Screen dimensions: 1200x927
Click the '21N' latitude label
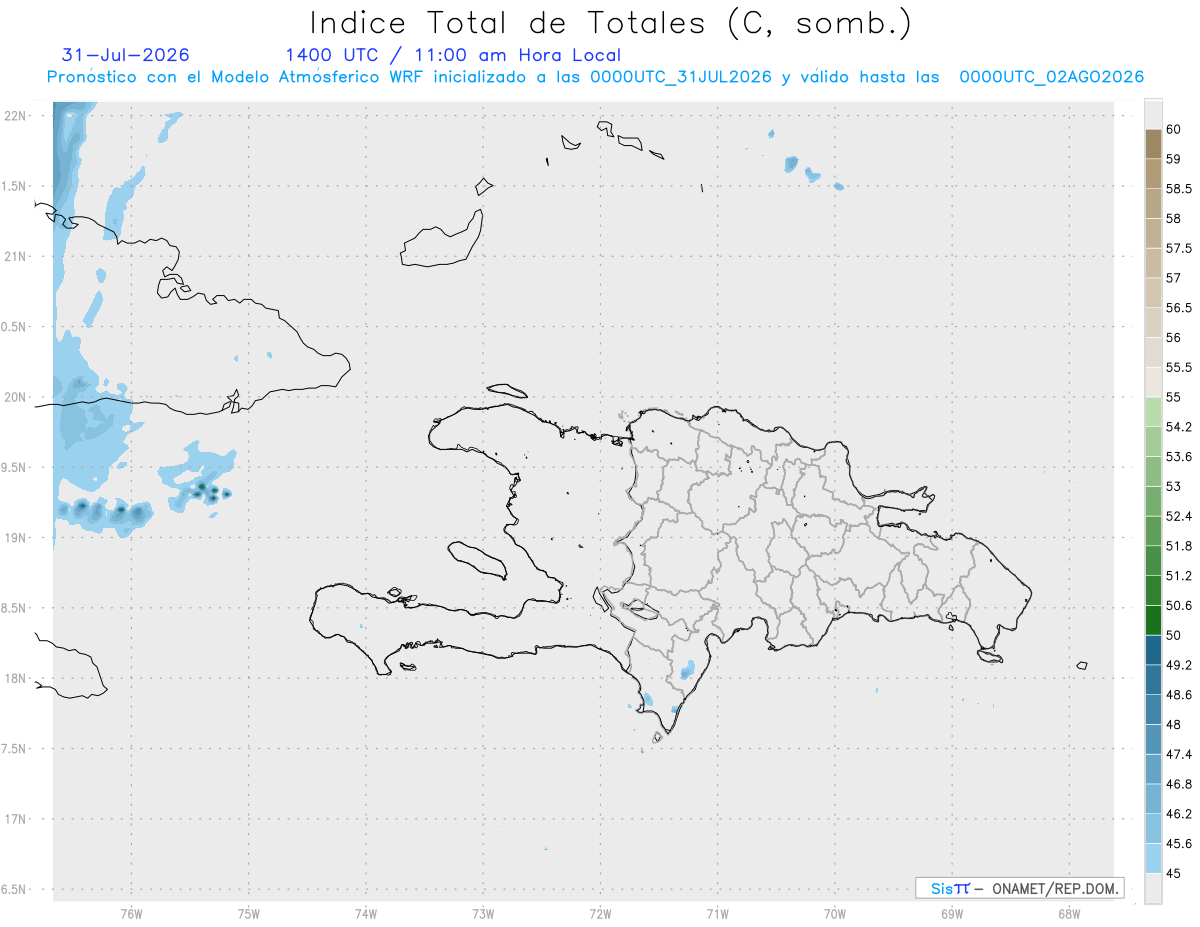click(17, 256)
